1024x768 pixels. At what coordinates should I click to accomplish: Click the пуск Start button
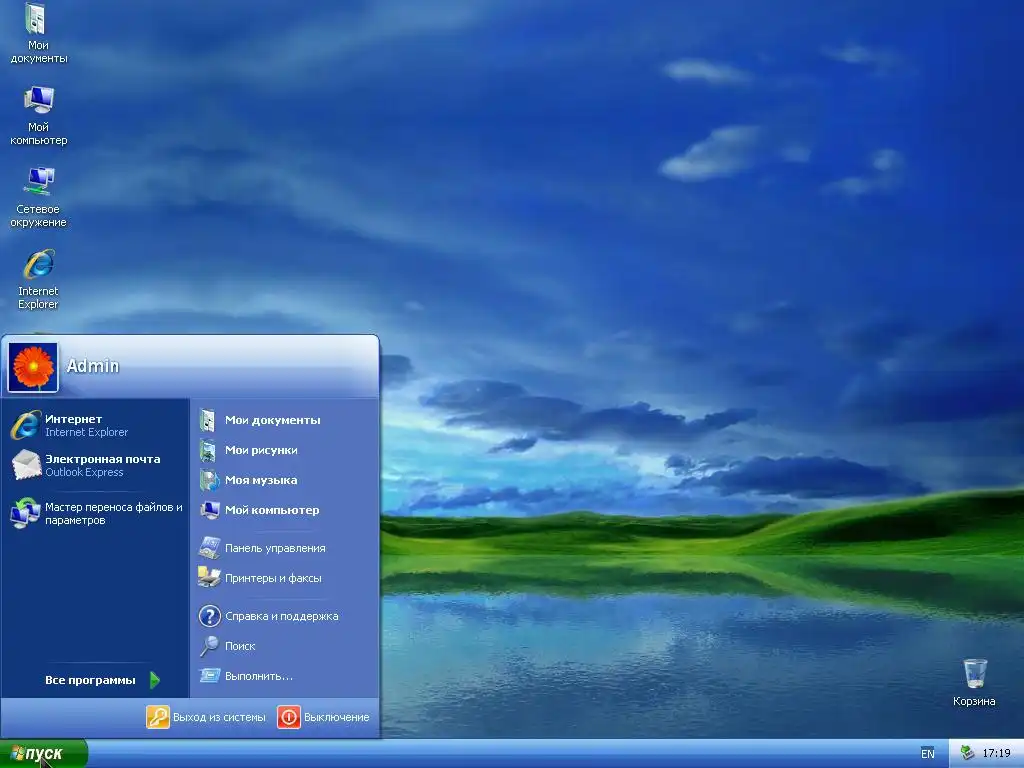(x=43, y=754)
